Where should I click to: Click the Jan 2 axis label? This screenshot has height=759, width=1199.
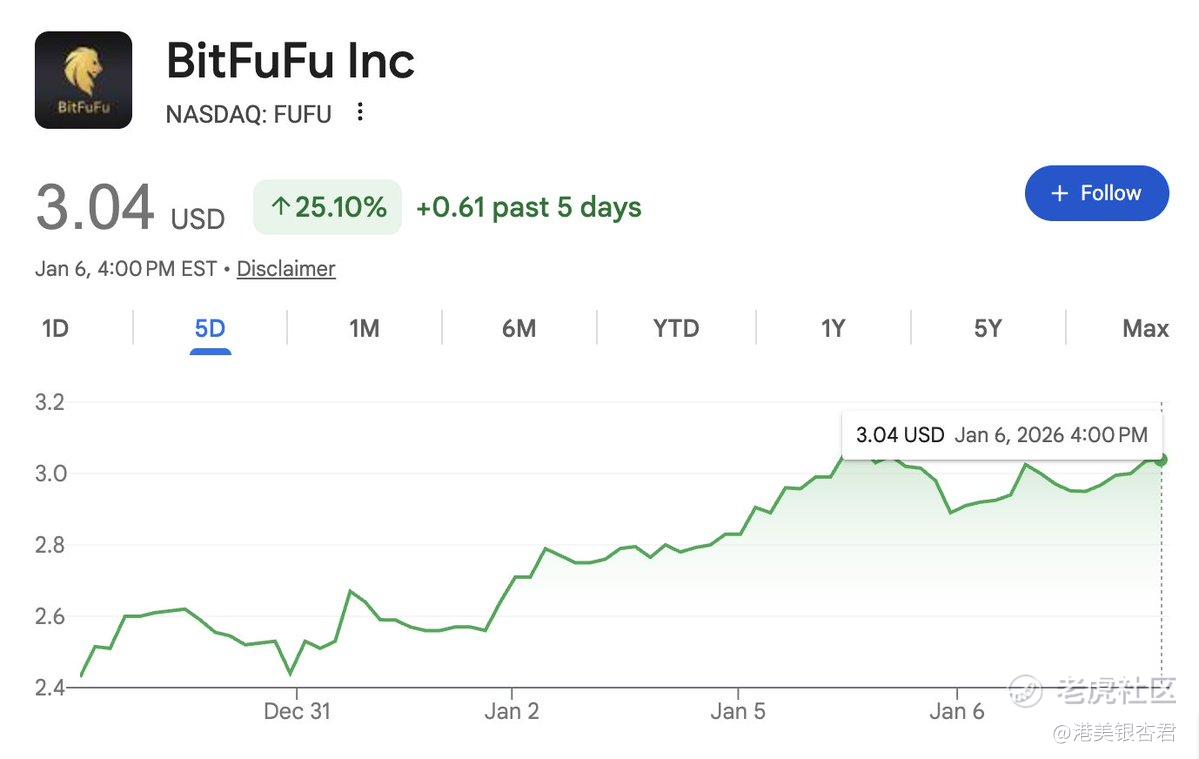[511, 711]
